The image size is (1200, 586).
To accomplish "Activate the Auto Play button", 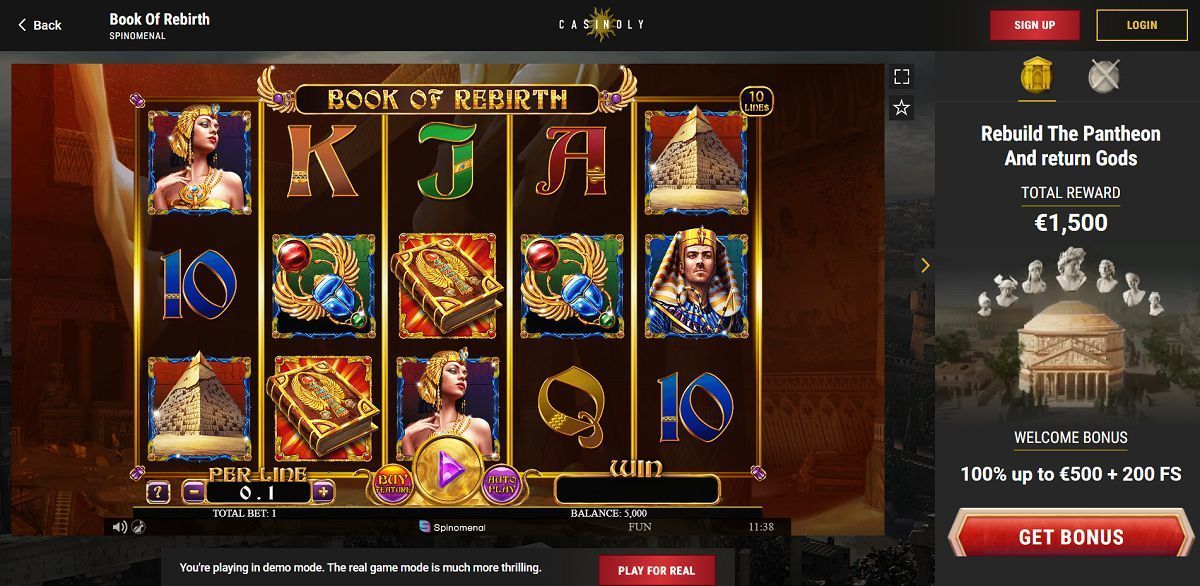I will [502, 485].
